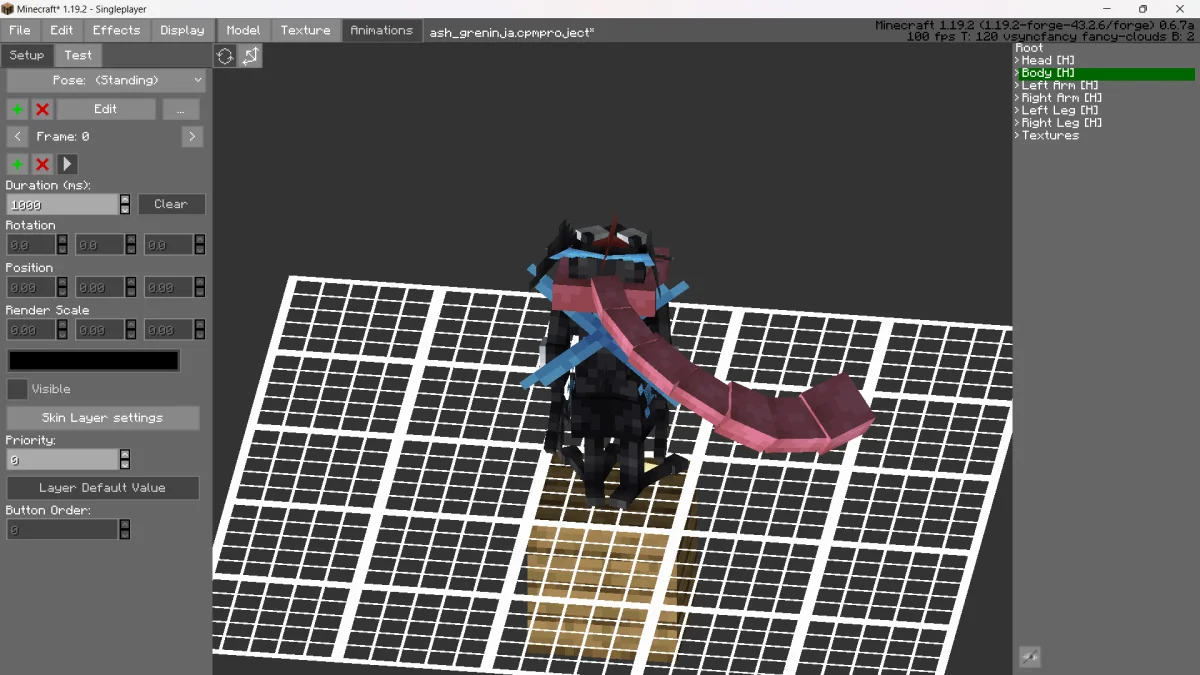Viewport: 1200px width, 675px height.
Task: Increase Button Order with up stepper arrow
Action: [125, 525]
